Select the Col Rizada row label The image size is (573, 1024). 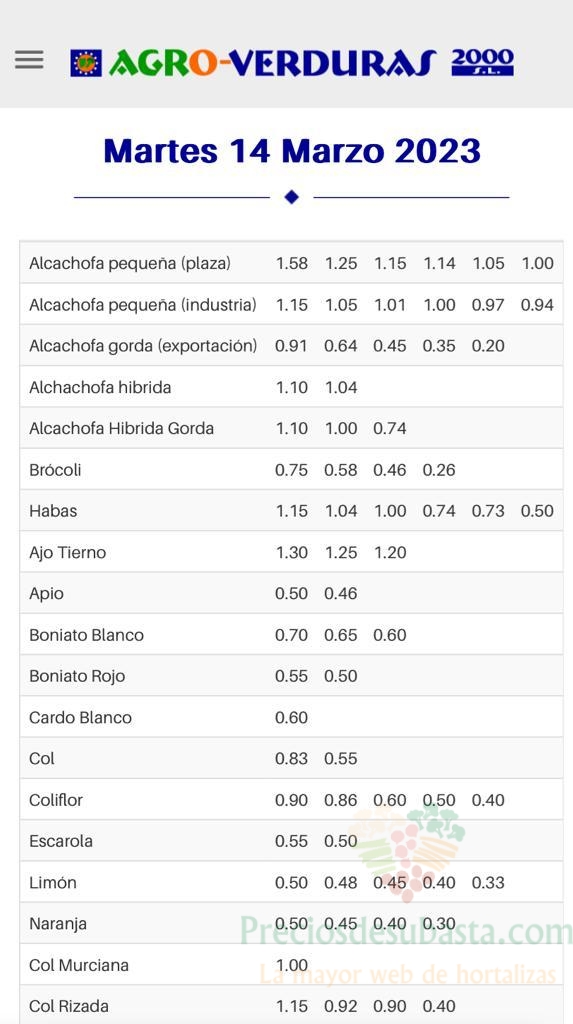click(69, 1006)
